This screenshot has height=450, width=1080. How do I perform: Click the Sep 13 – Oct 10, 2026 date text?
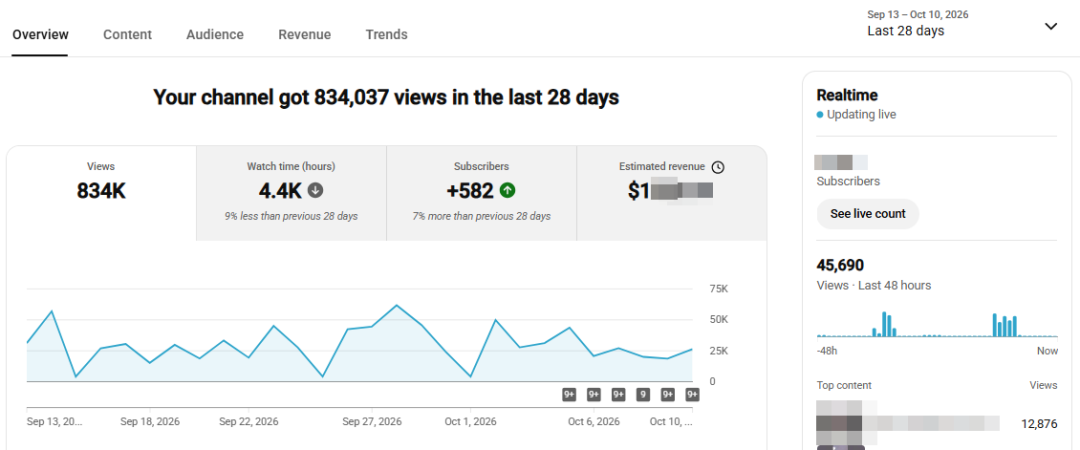click(x=918, y=14)
